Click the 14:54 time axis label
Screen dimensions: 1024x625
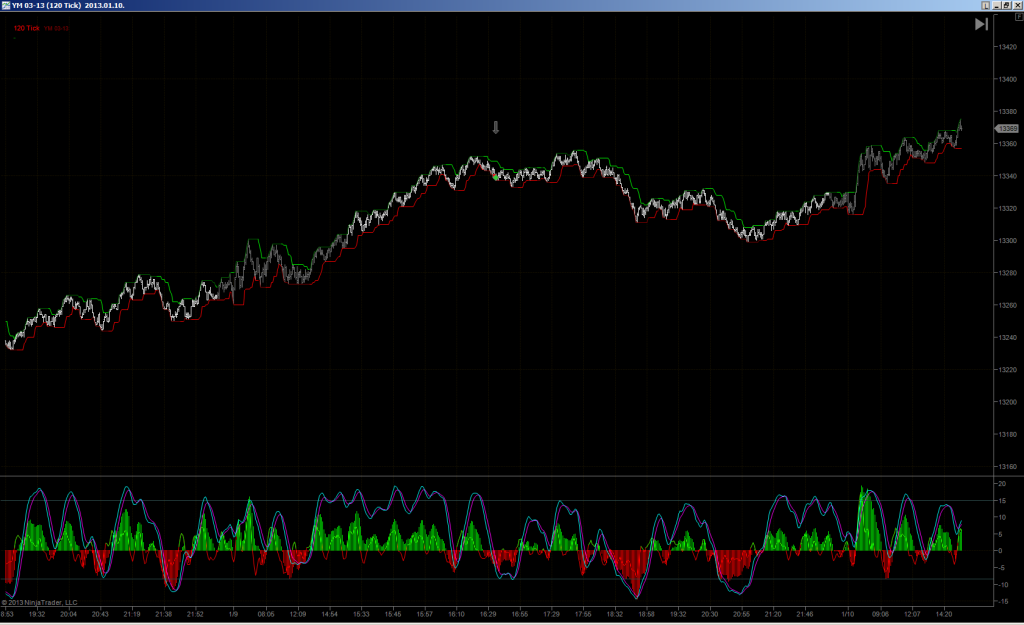click(330, 614)
